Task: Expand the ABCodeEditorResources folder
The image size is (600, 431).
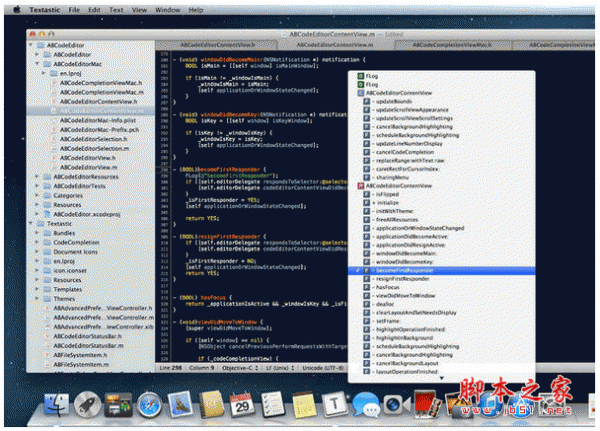Action: pos(37,176)
